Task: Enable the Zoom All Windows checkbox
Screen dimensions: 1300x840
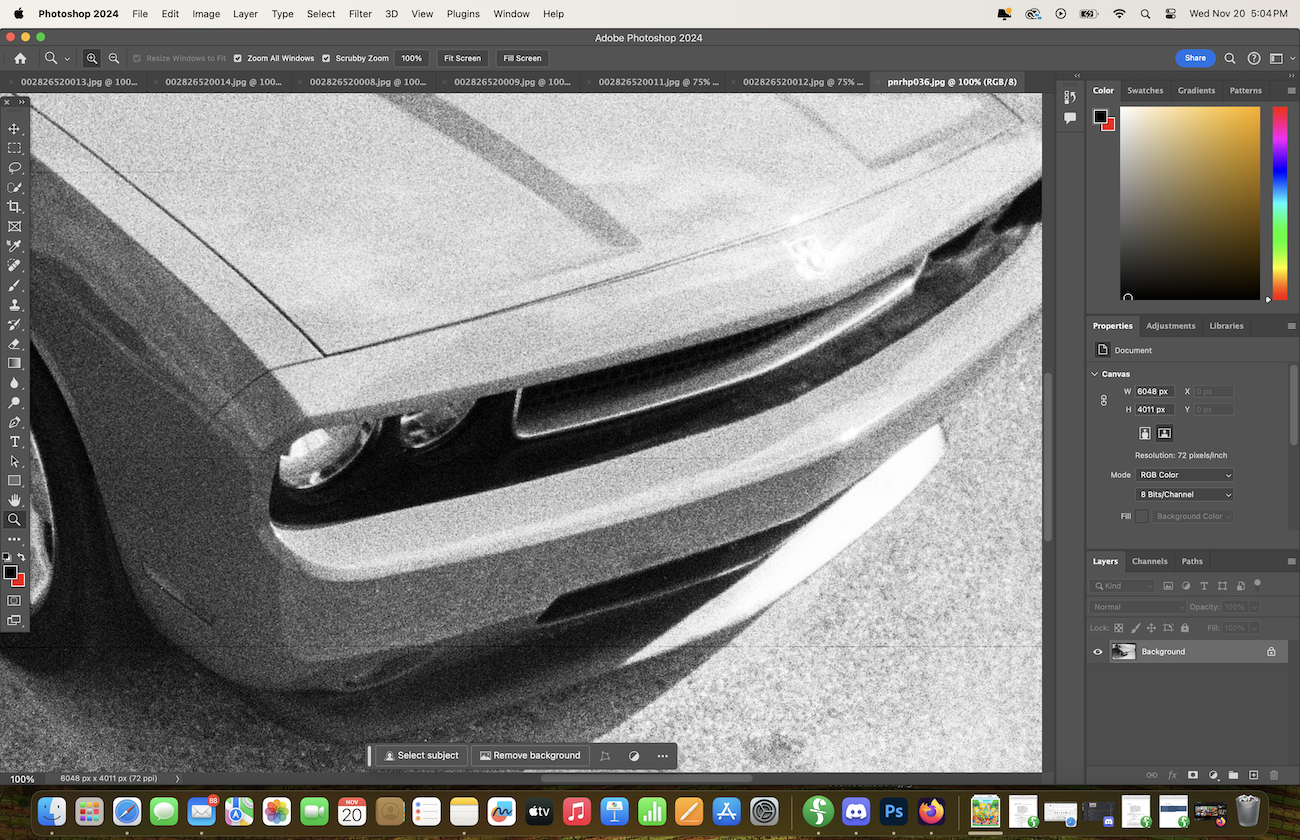Action: coord(238,58)
